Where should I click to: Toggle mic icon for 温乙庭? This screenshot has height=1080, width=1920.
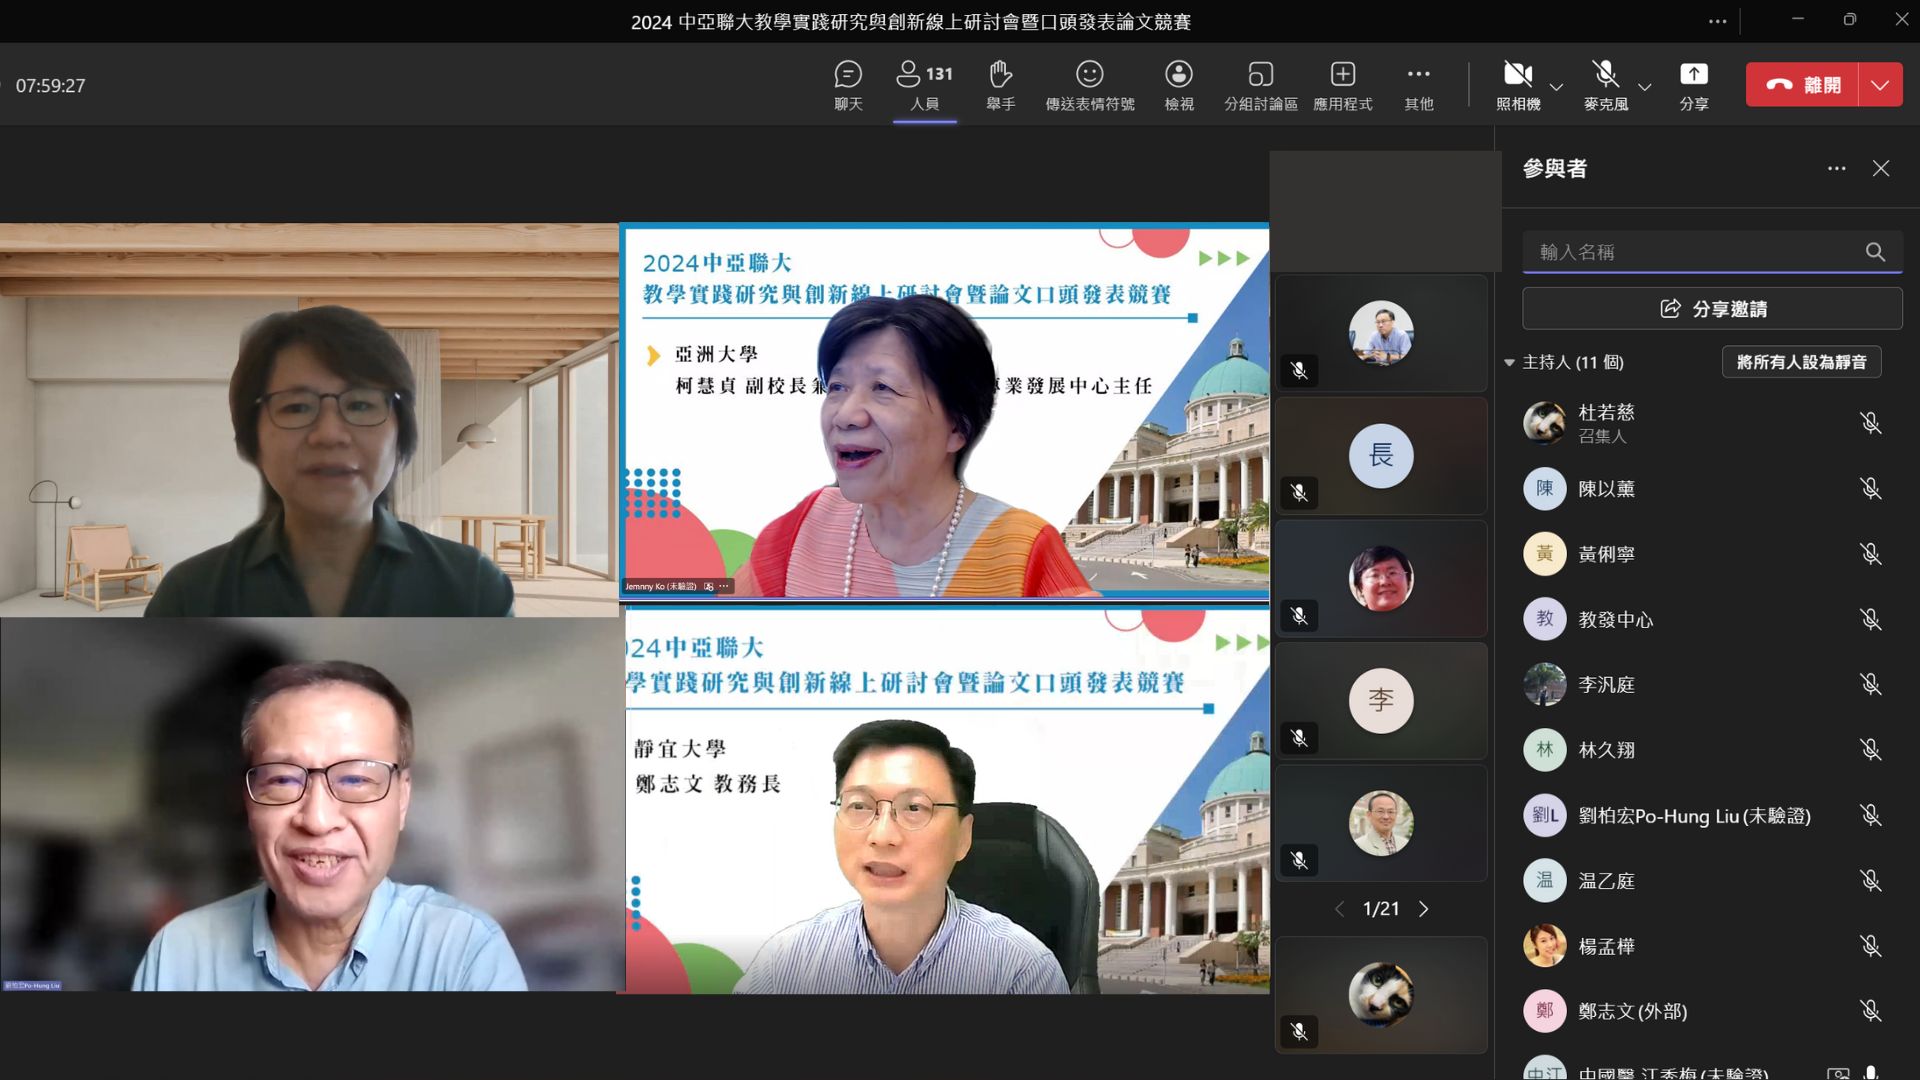[1870, 880]
